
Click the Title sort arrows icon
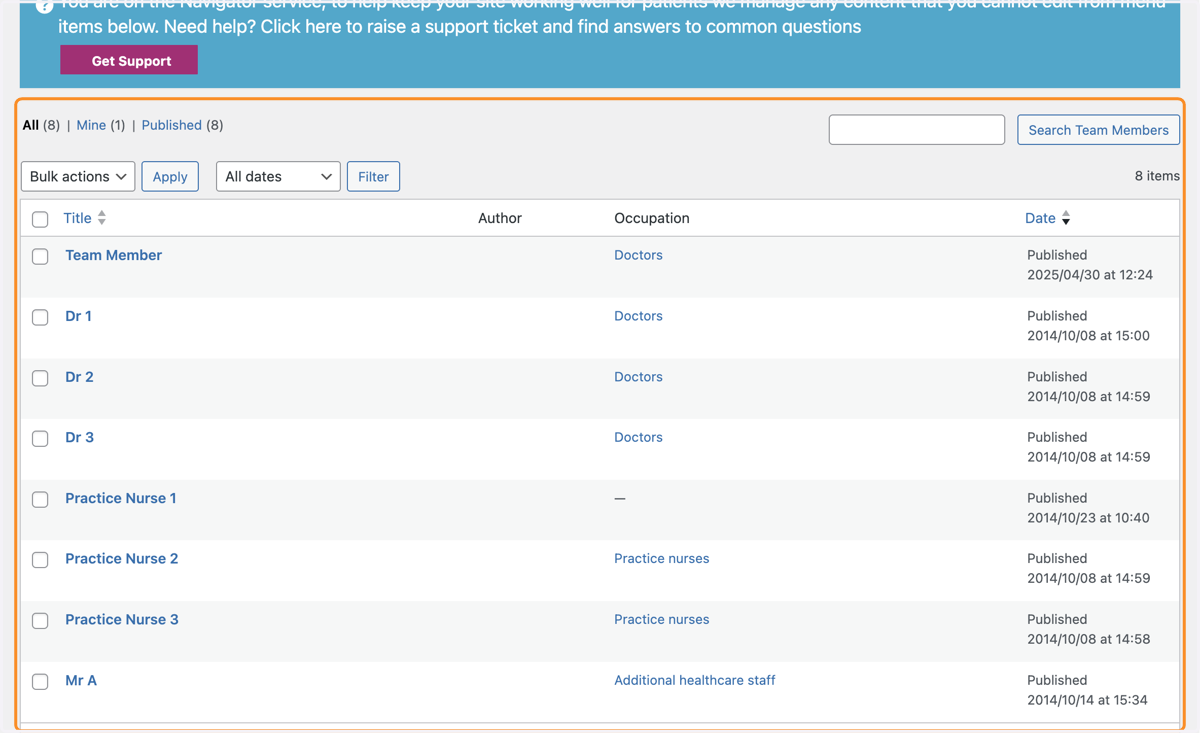point(102,218)
